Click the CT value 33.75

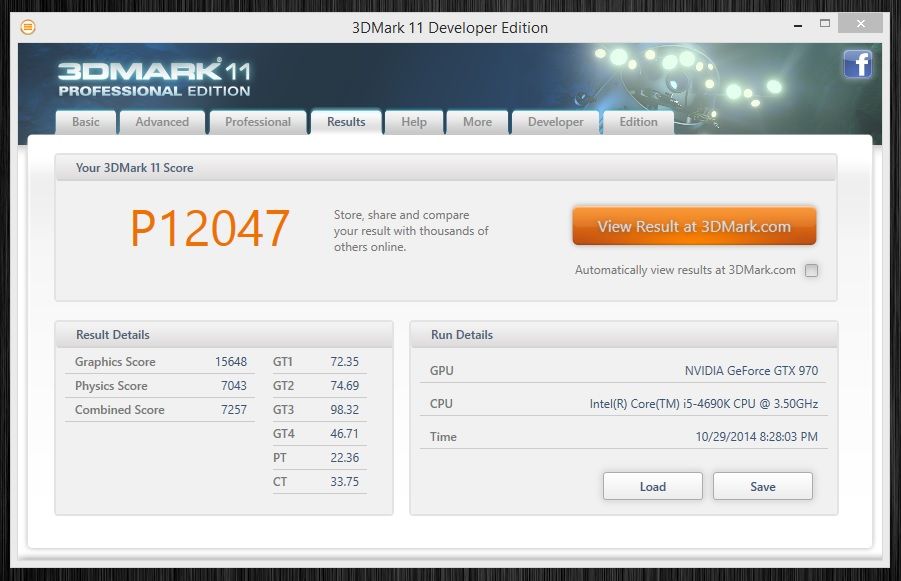click(x=344, y=482)
